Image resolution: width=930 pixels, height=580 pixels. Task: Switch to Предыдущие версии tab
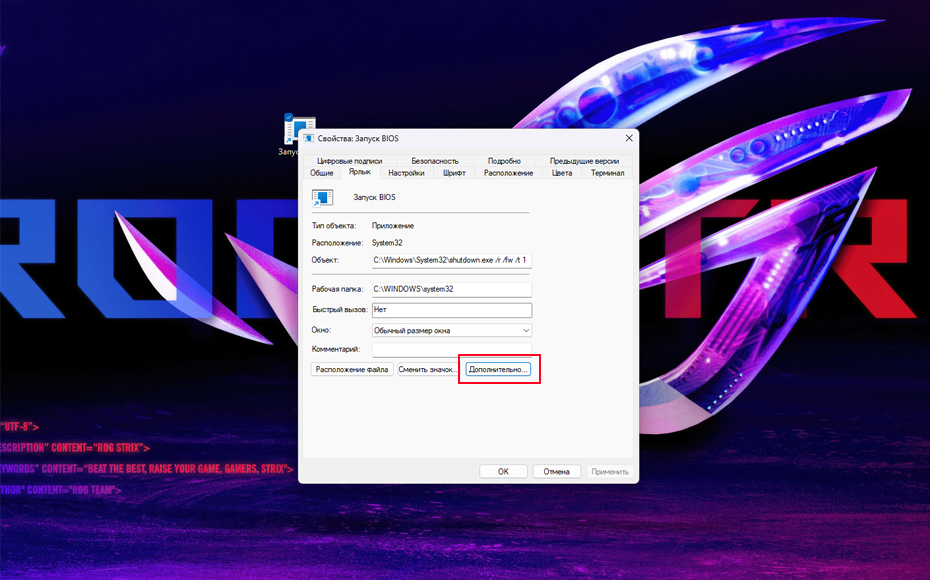tap(584, 161)
